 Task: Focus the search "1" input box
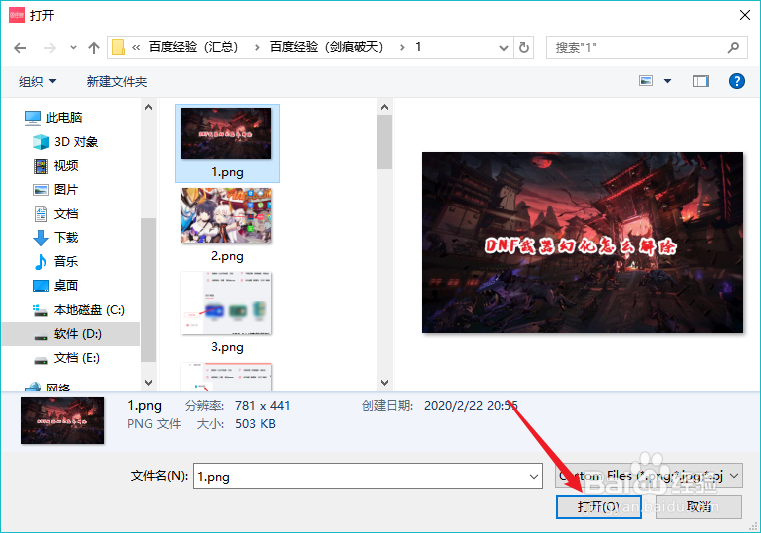tap(646, 48)
